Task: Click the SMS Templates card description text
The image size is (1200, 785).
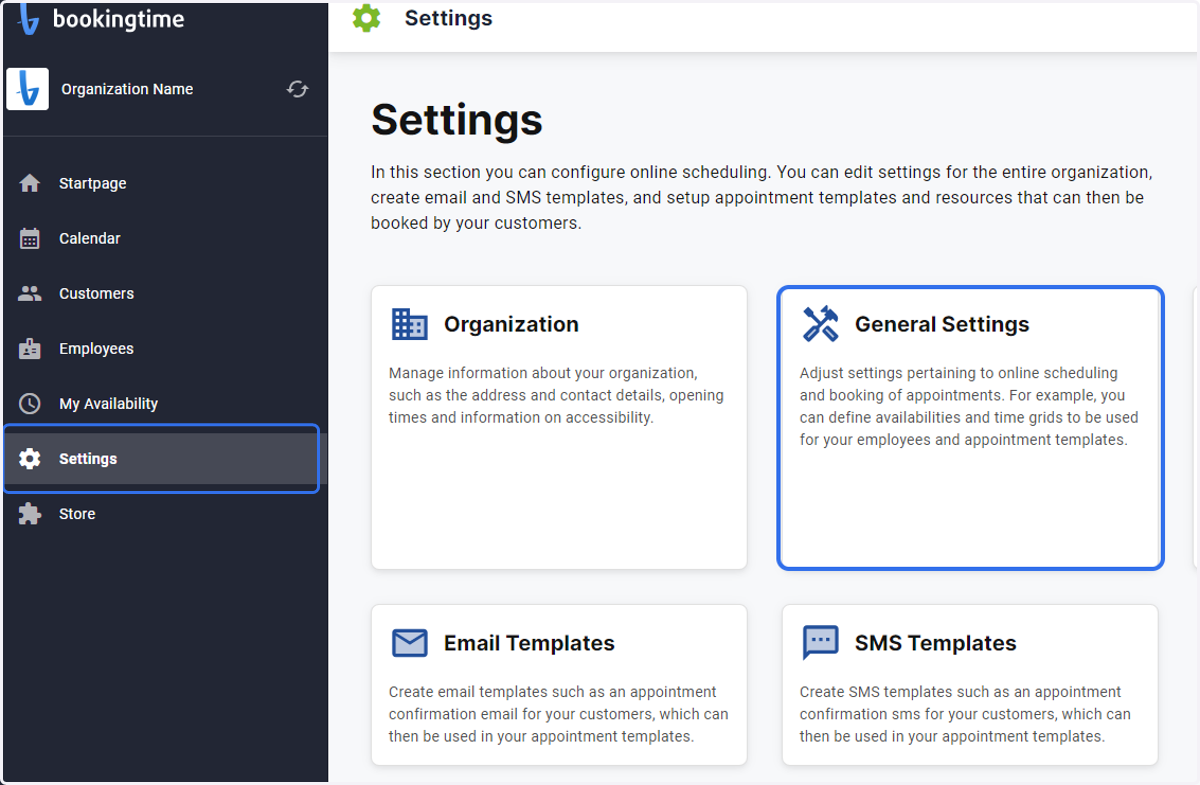Action: (x=965, y=714)
